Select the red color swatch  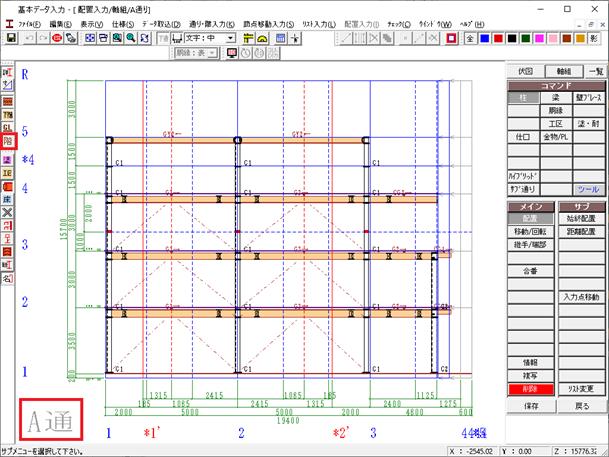click(498, 38)
